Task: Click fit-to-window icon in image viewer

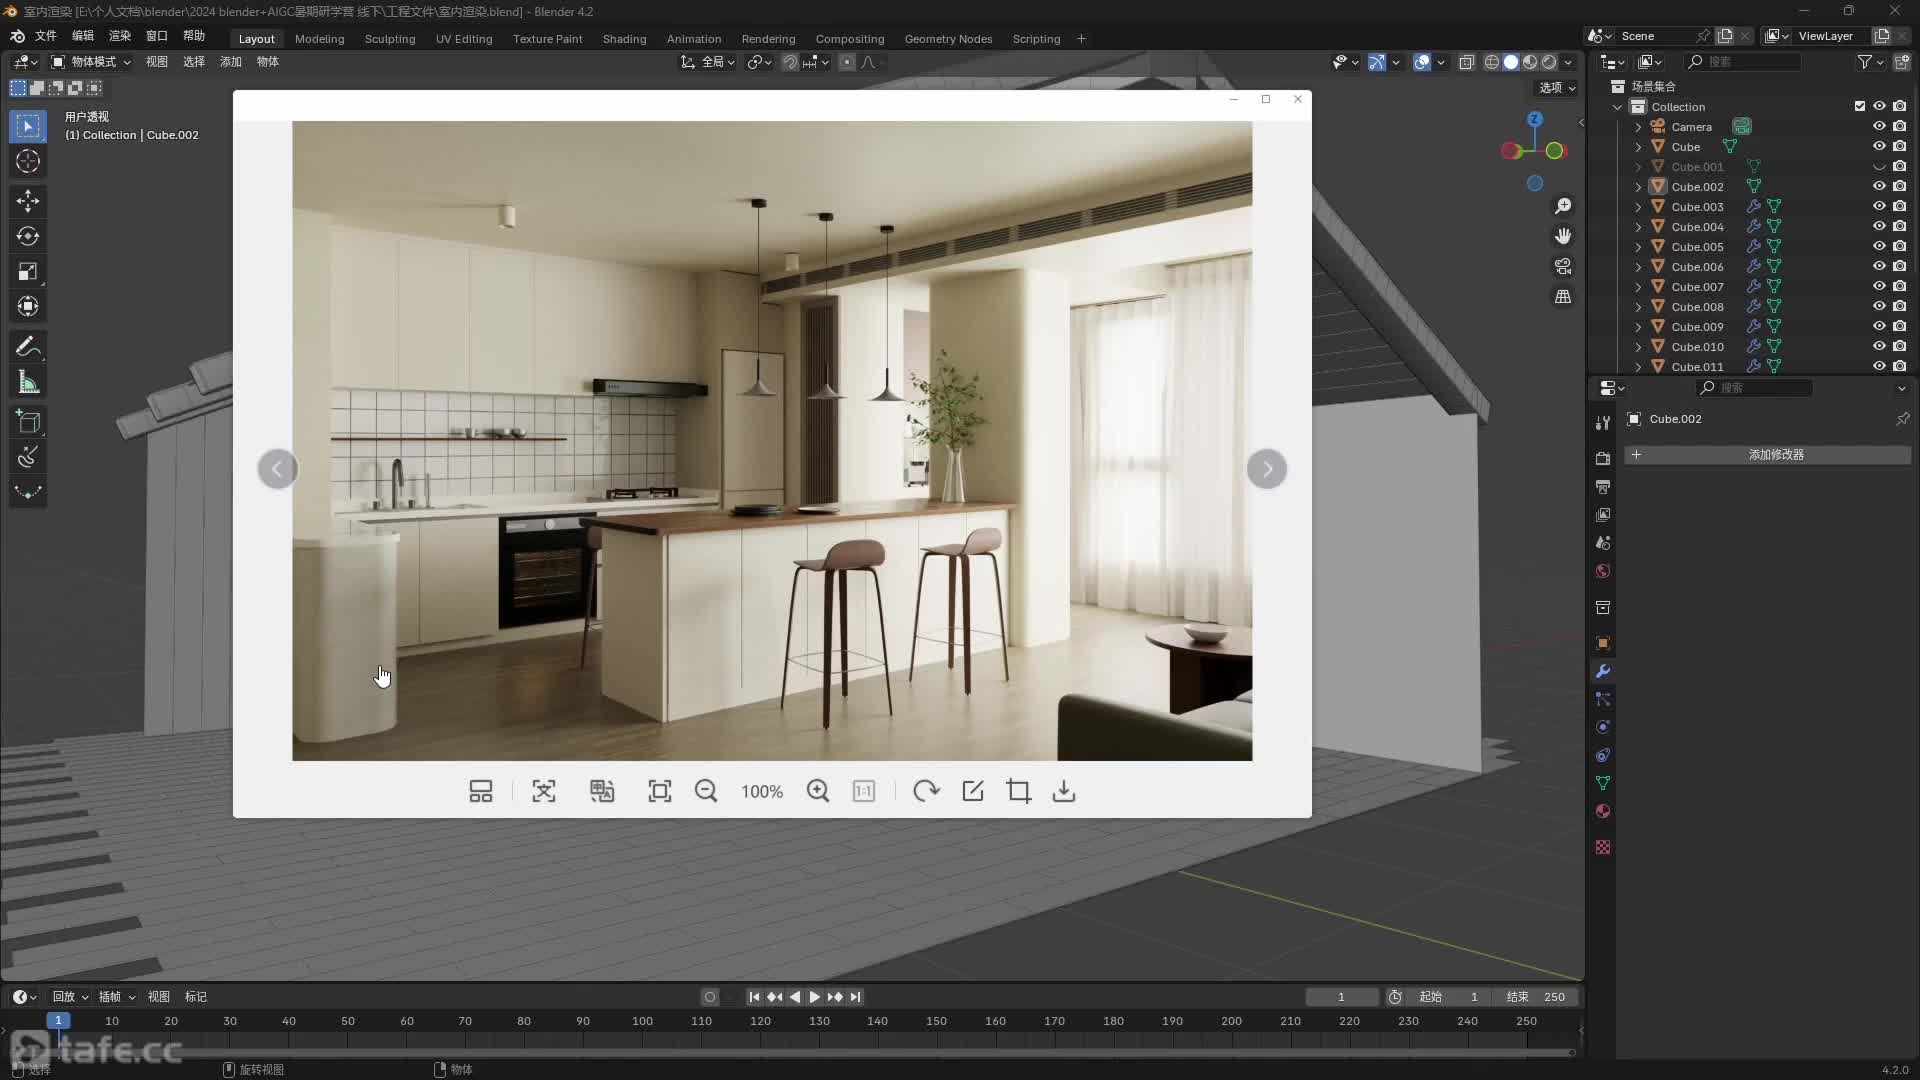Action: pyautogui.click(x=660, y=791)
